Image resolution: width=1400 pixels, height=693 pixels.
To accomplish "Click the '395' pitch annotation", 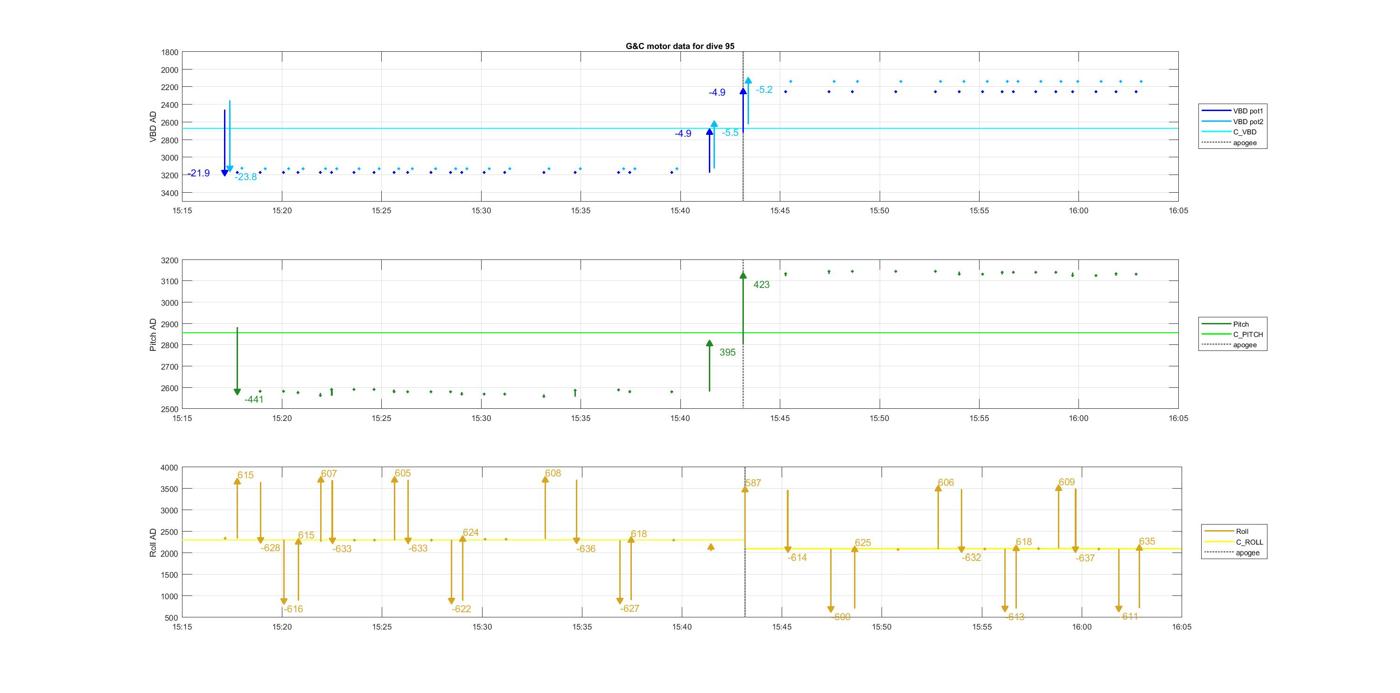I will 727,352.
